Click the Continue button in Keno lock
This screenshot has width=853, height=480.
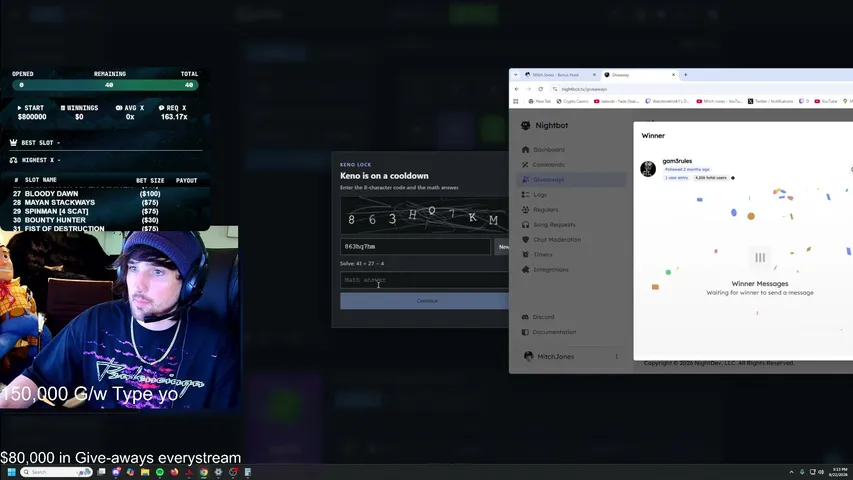pyautogui.click(x=425, y=301)
